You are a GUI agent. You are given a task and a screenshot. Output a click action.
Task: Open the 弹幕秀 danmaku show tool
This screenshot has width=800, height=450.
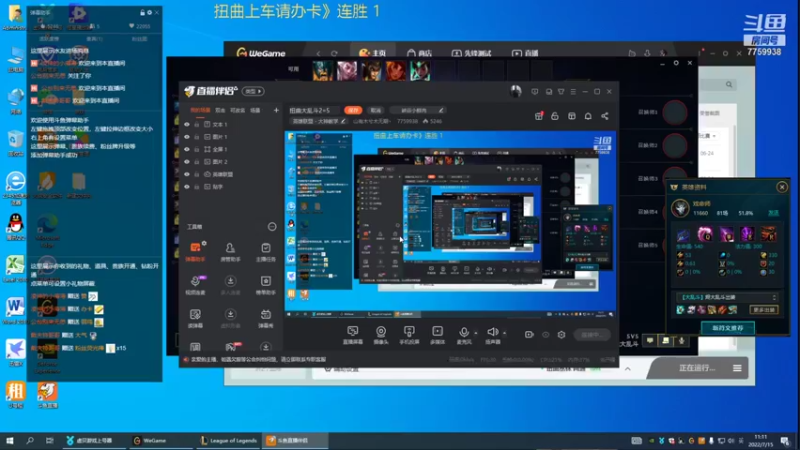coord(265,318)
